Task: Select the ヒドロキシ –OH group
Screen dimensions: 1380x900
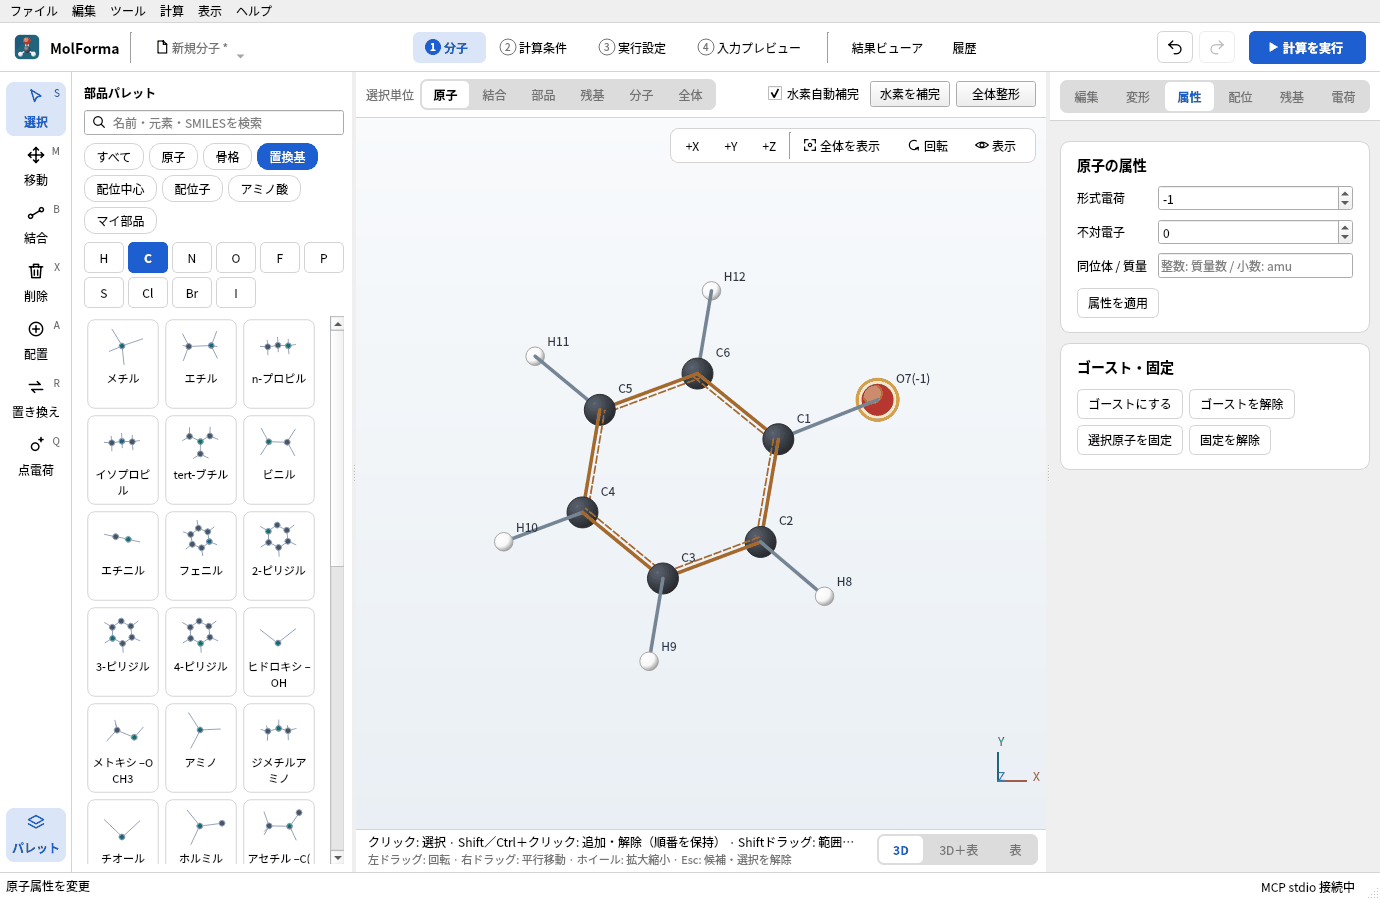Action: tap(279, 651)
